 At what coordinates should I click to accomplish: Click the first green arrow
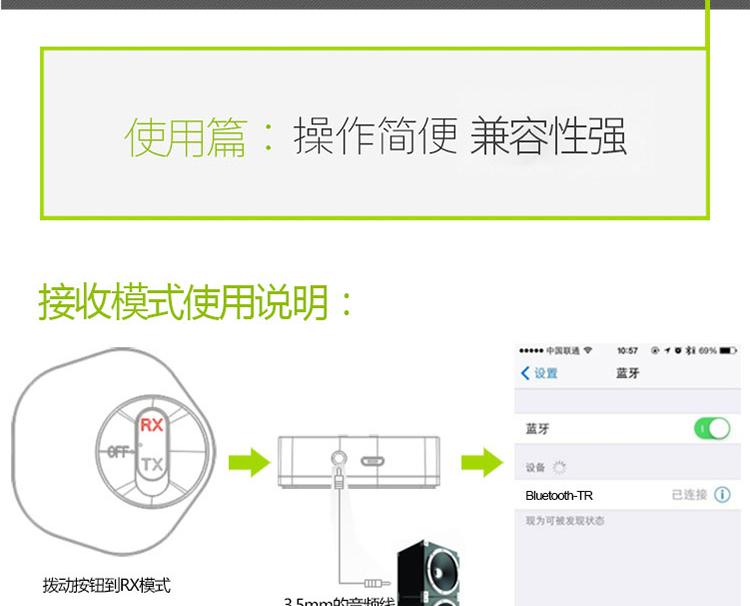tap(249, 463)
